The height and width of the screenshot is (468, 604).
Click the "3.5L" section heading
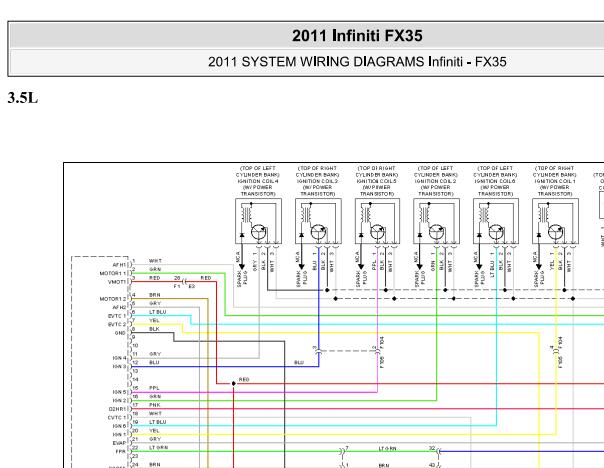[23, 98]
